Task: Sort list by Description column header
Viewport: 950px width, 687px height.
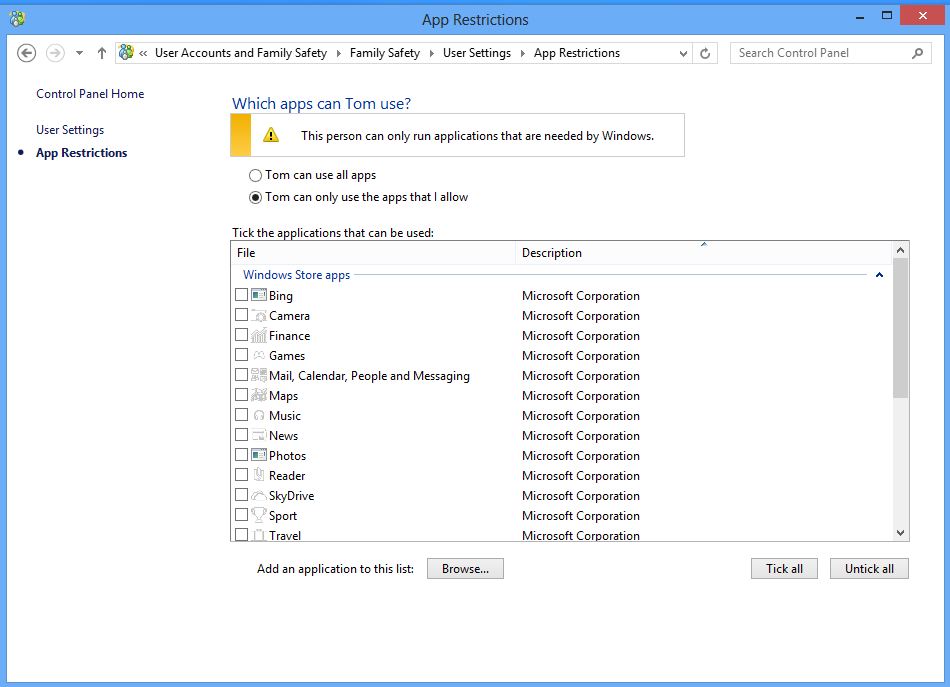Action: [703, 253]
